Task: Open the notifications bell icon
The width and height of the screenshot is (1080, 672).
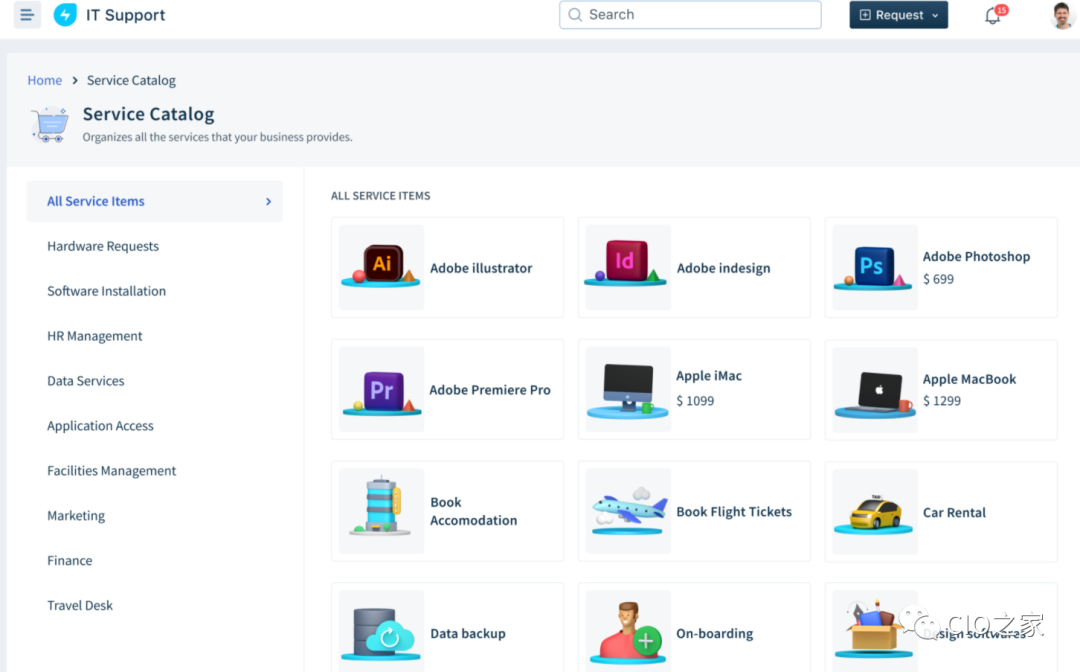Action: (992, 15)
